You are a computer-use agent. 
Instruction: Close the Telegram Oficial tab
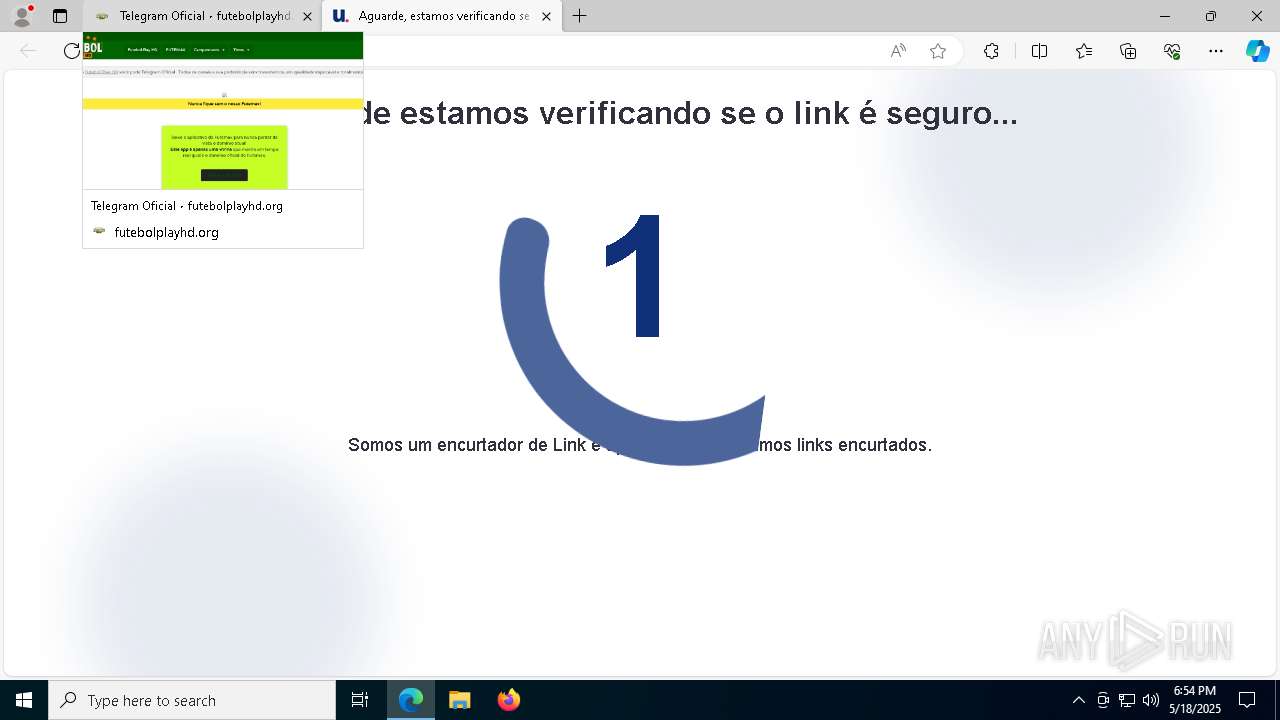pos(307,16)
